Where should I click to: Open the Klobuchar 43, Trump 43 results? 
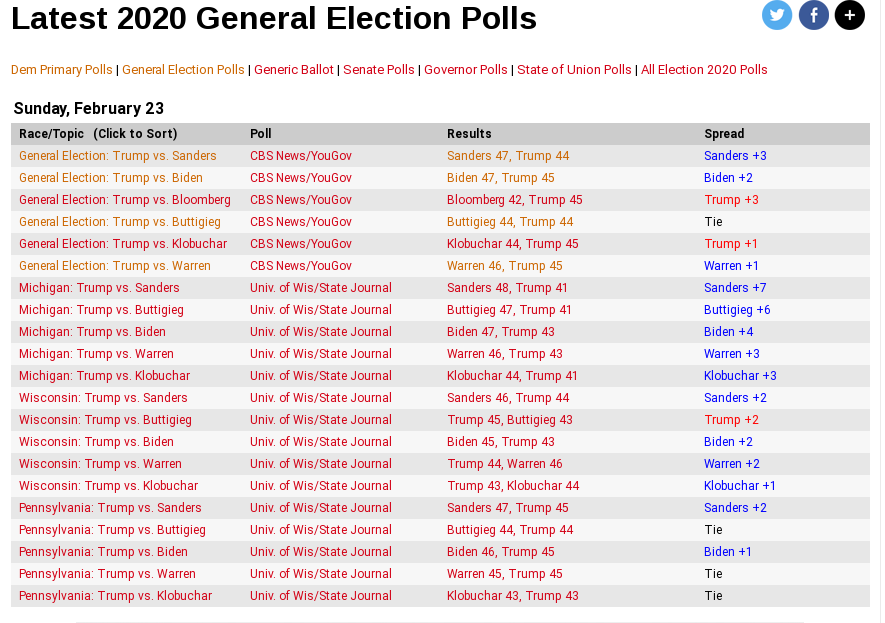point(512,596)
